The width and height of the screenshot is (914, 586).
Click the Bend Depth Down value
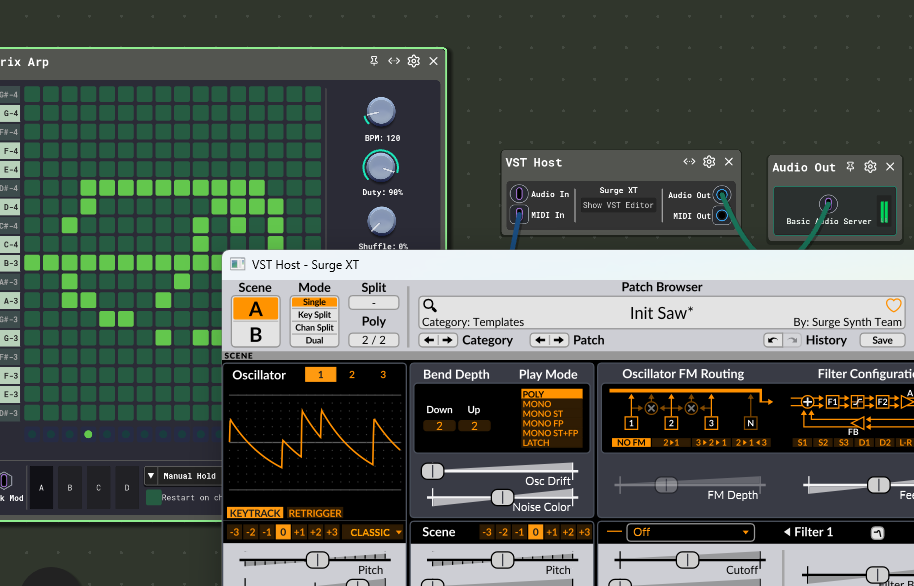(440, 426)
